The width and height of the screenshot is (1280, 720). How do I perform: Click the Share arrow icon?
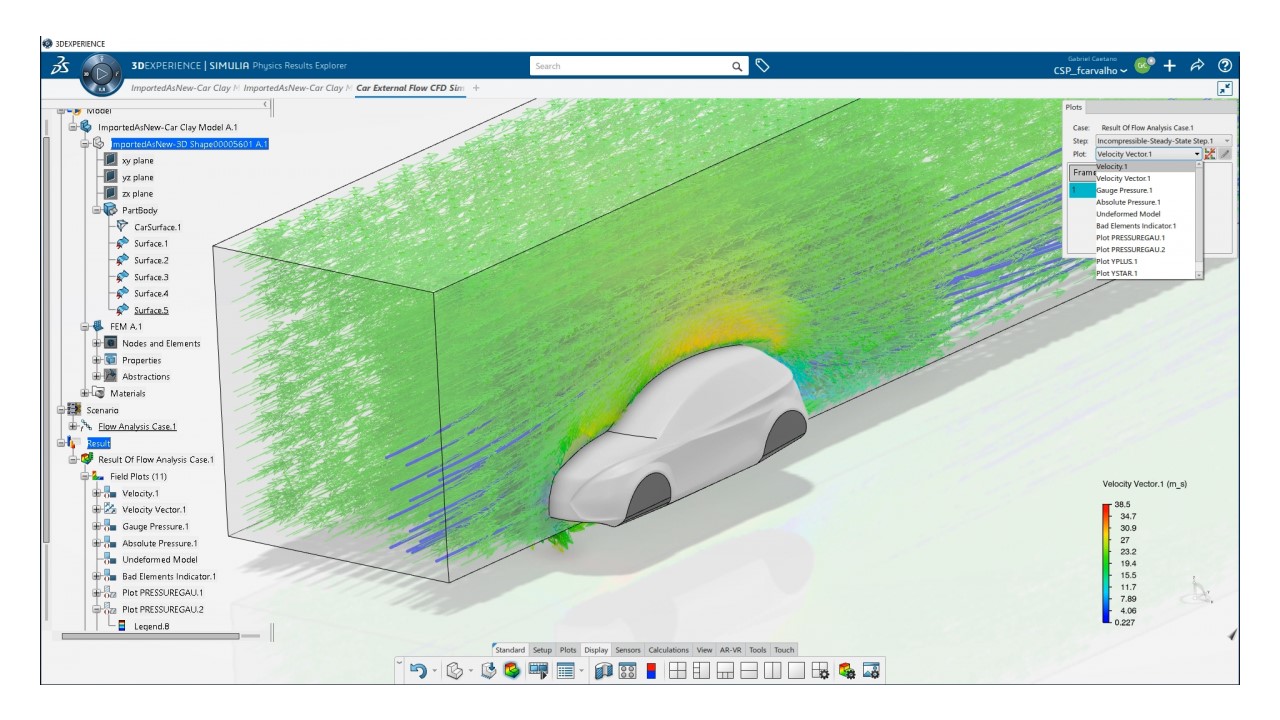[x=1197, y=66]
